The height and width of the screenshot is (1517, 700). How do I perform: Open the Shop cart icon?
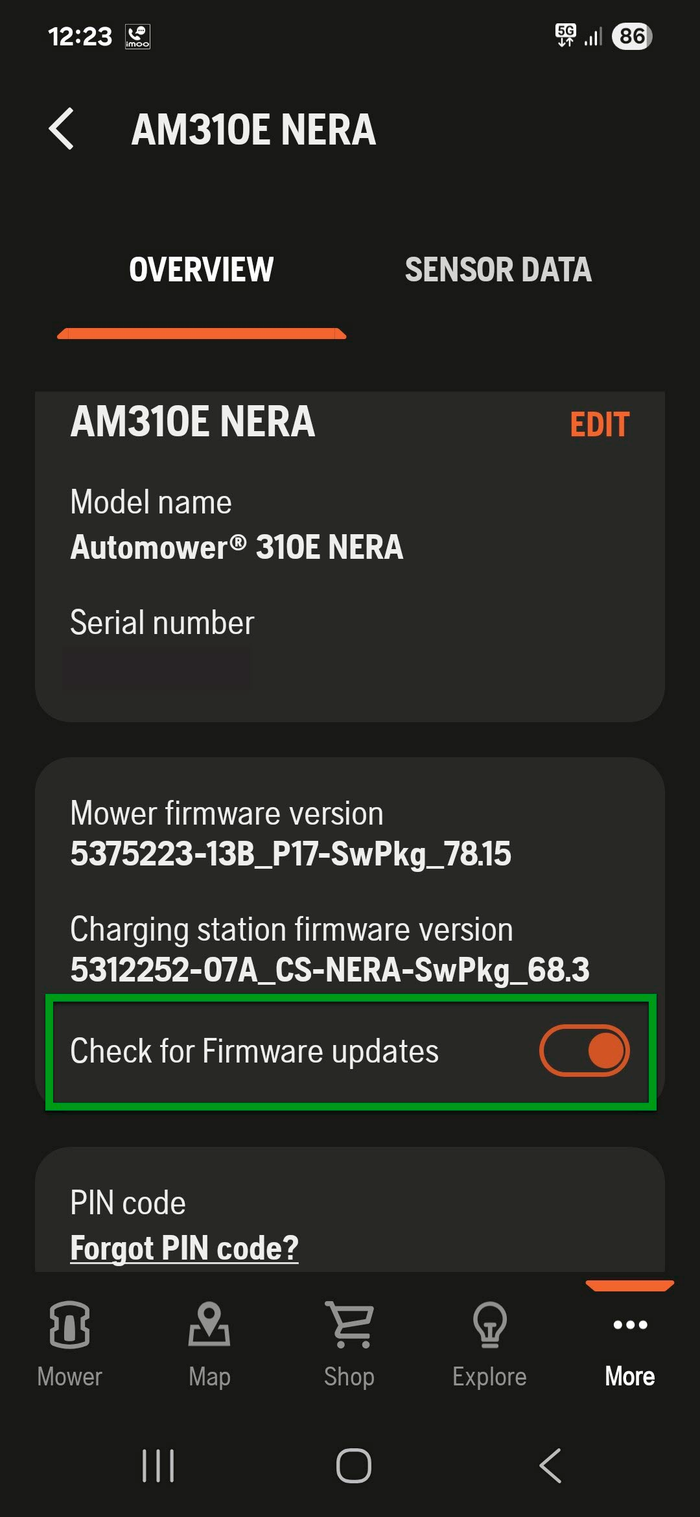click(x=349, y=1325)
